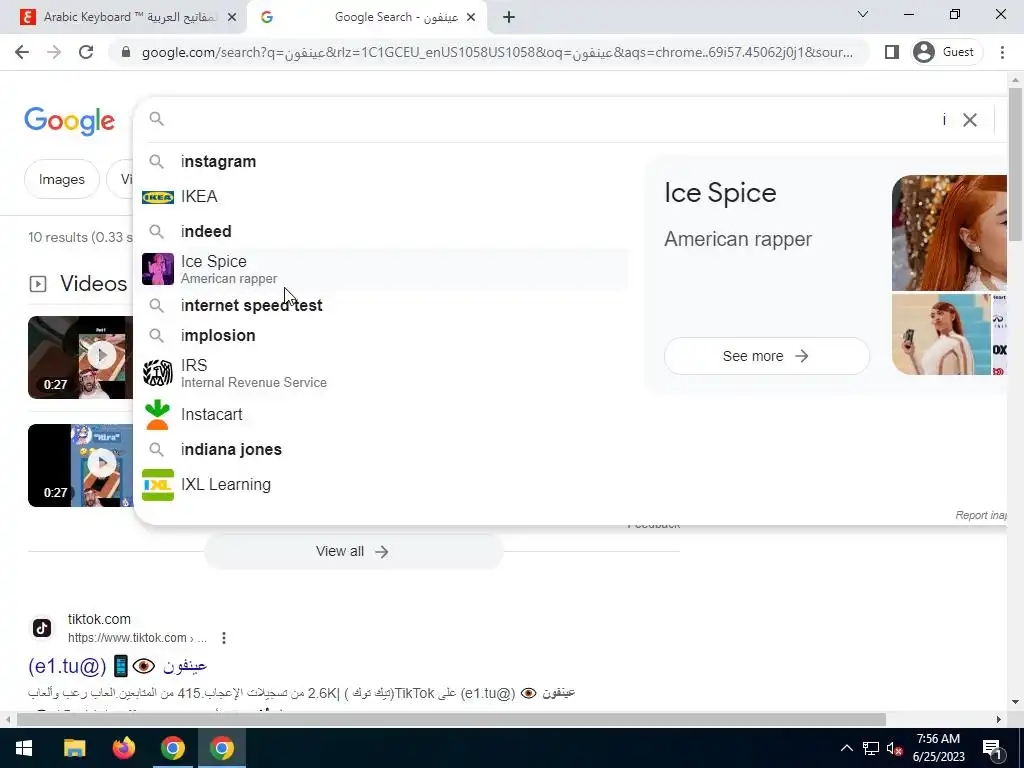This screenshot has height=768, width=1024.
Task: Click the browser forward arrow
Action: click(54, 52)
